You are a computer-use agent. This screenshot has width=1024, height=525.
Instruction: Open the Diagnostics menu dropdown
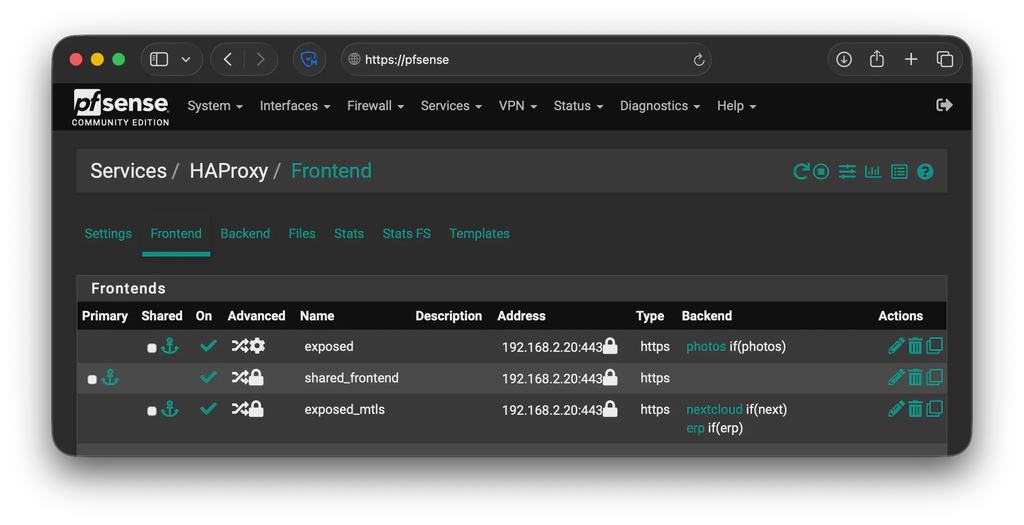pos(660,106)
